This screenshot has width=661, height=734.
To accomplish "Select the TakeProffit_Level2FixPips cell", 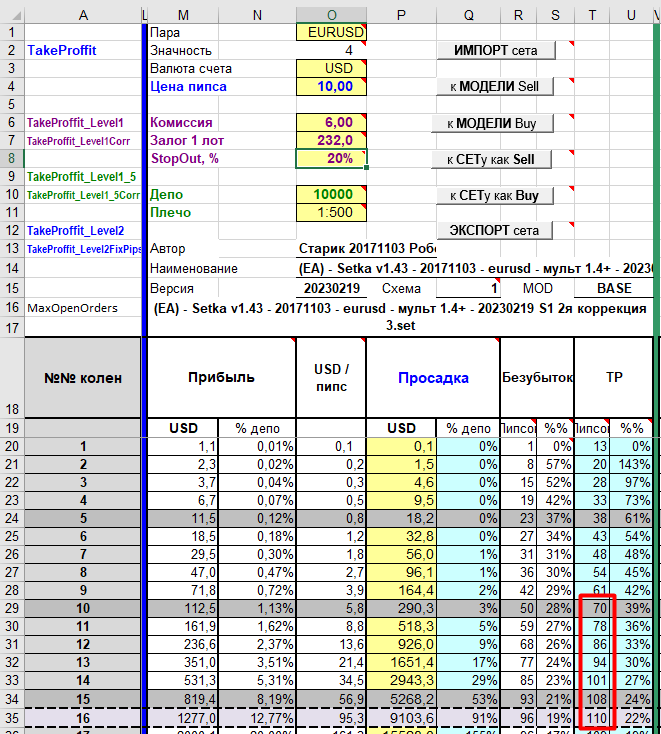I will 83,249.
